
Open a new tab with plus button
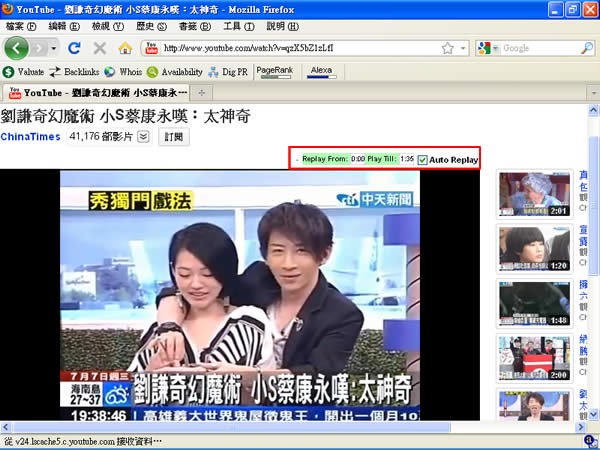[202, 93]
